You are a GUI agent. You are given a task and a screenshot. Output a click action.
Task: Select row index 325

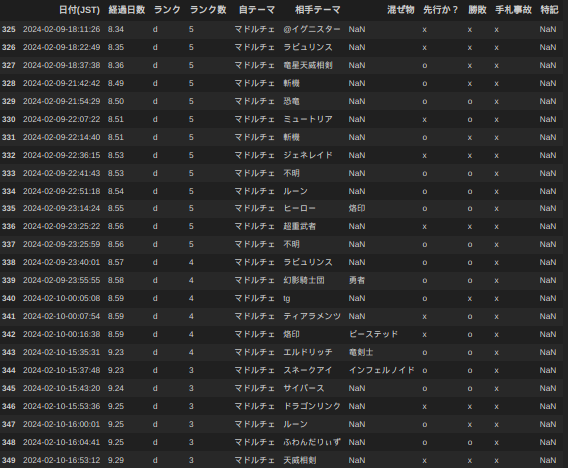9,29
